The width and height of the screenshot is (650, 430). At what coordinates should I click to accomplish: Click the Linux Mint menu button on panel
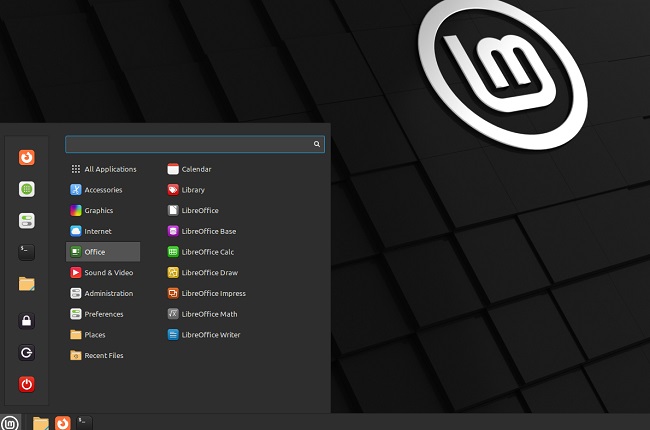point(10,423)
